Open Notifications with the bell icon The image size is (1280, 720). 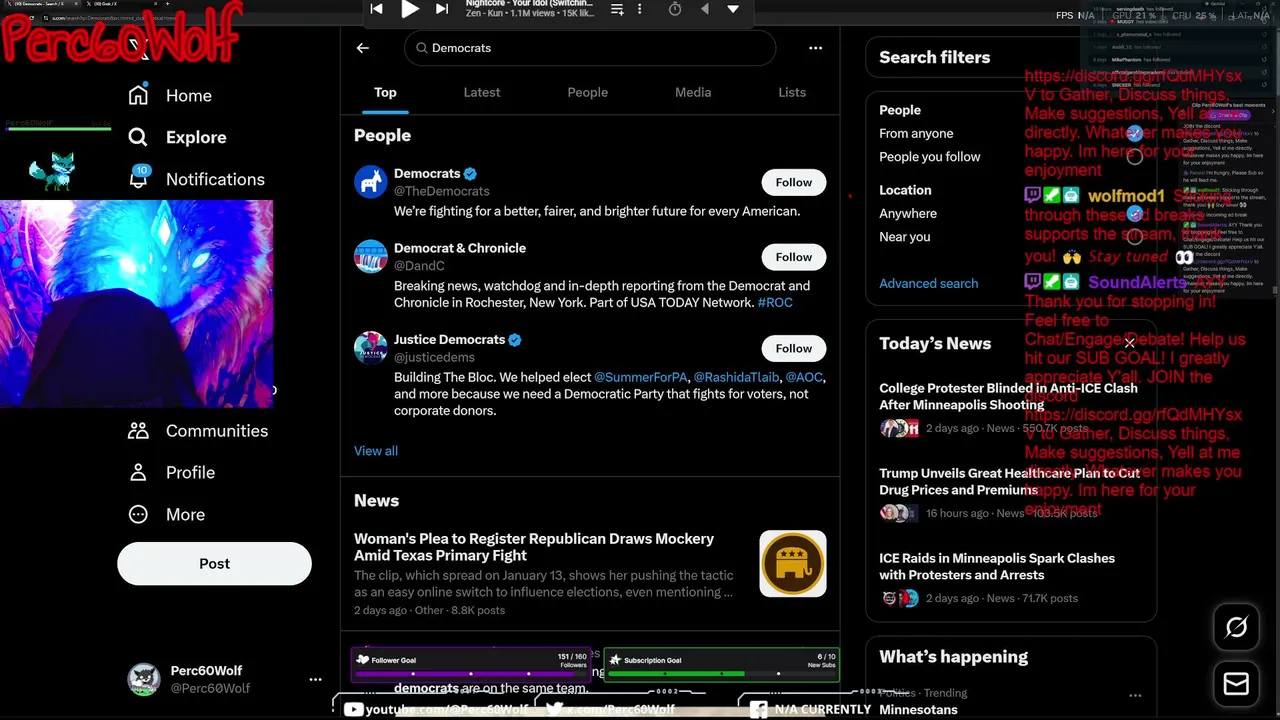coord(196,179)
